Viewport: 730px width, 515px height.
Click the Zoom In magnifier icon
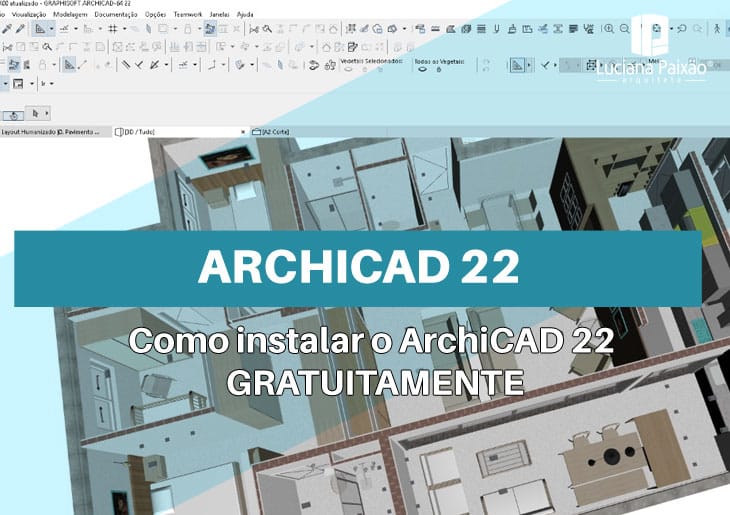[608, 29]
